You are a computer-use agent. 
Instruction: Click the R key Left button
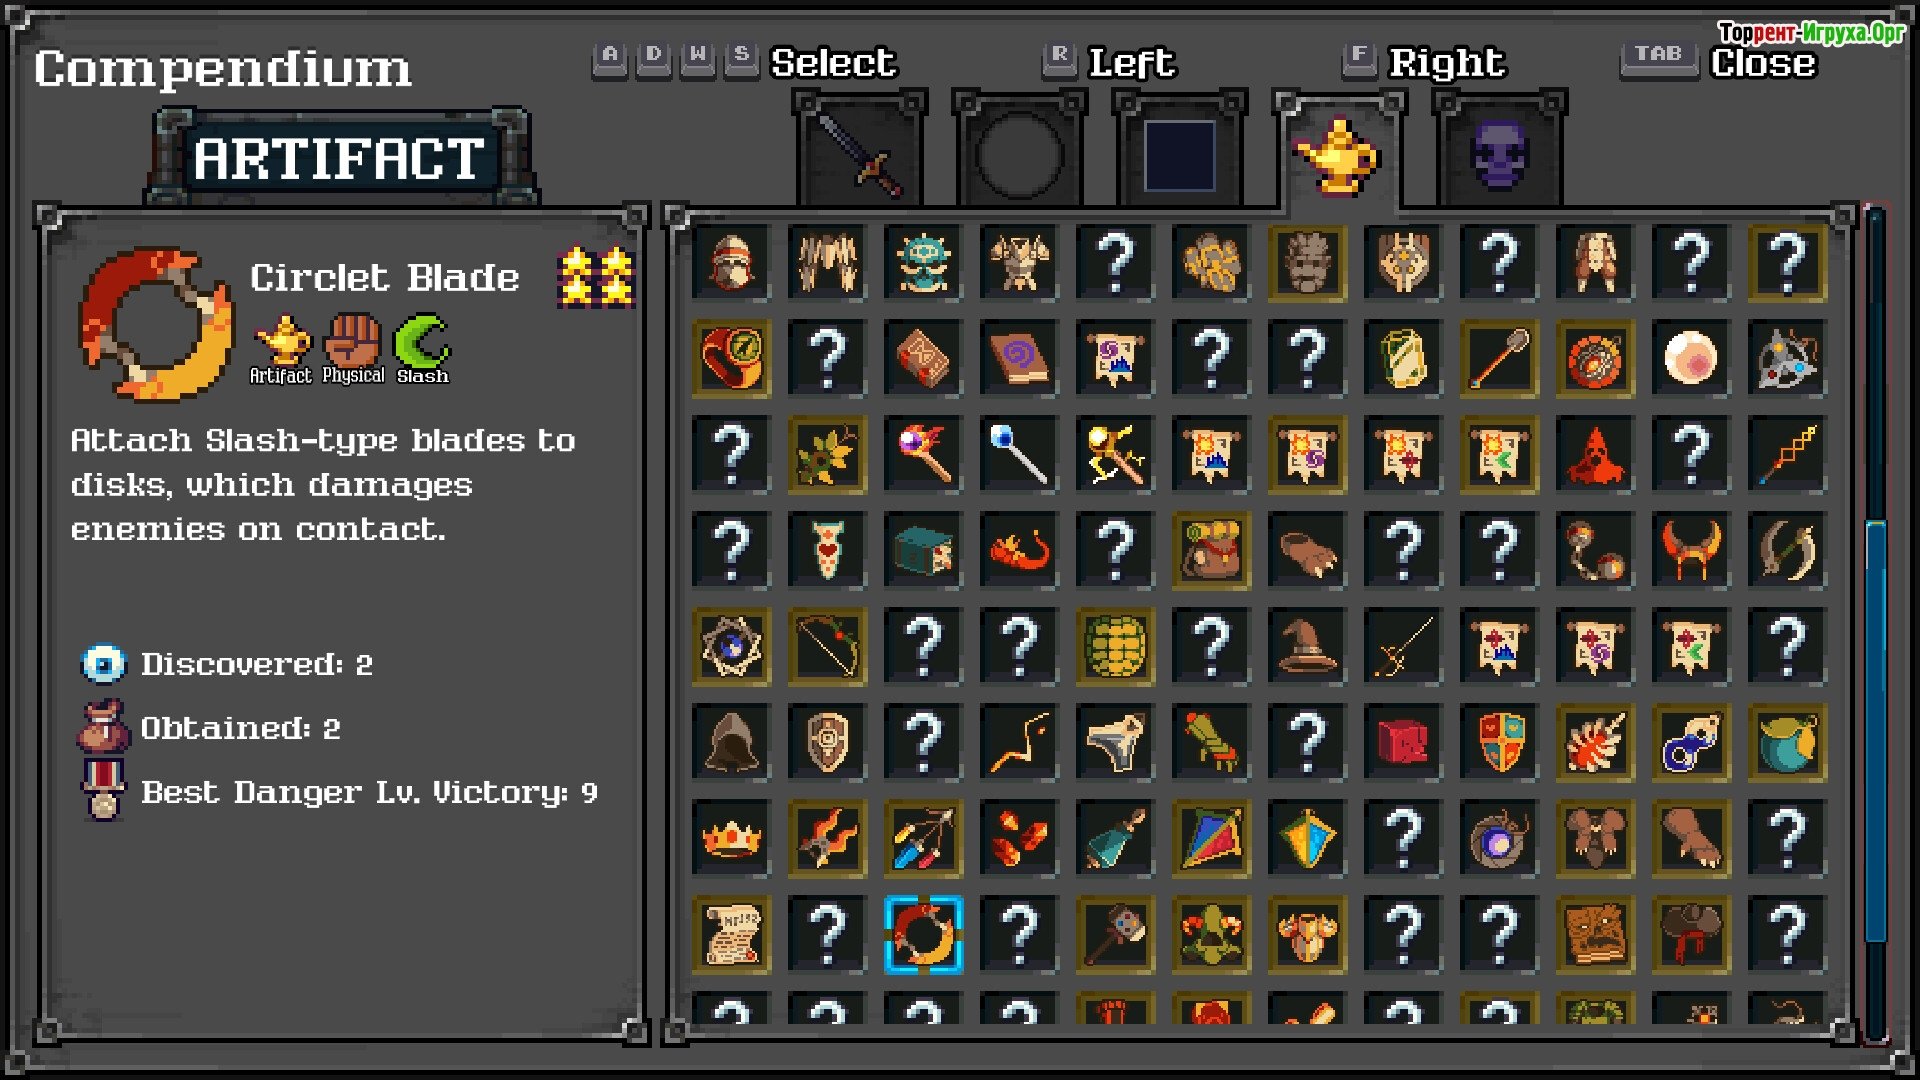click(1110, 61)
